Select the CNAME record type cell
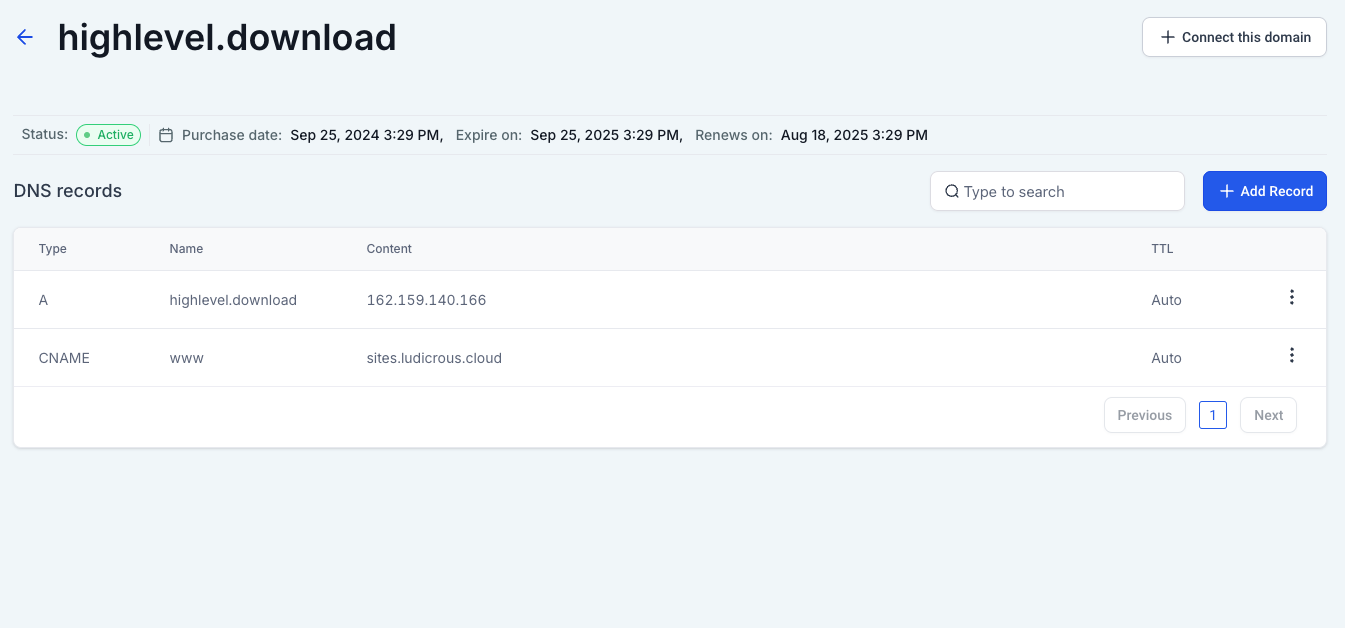Image resolution: width=1345 pixels, height=628 pixels. coord(64,358)
